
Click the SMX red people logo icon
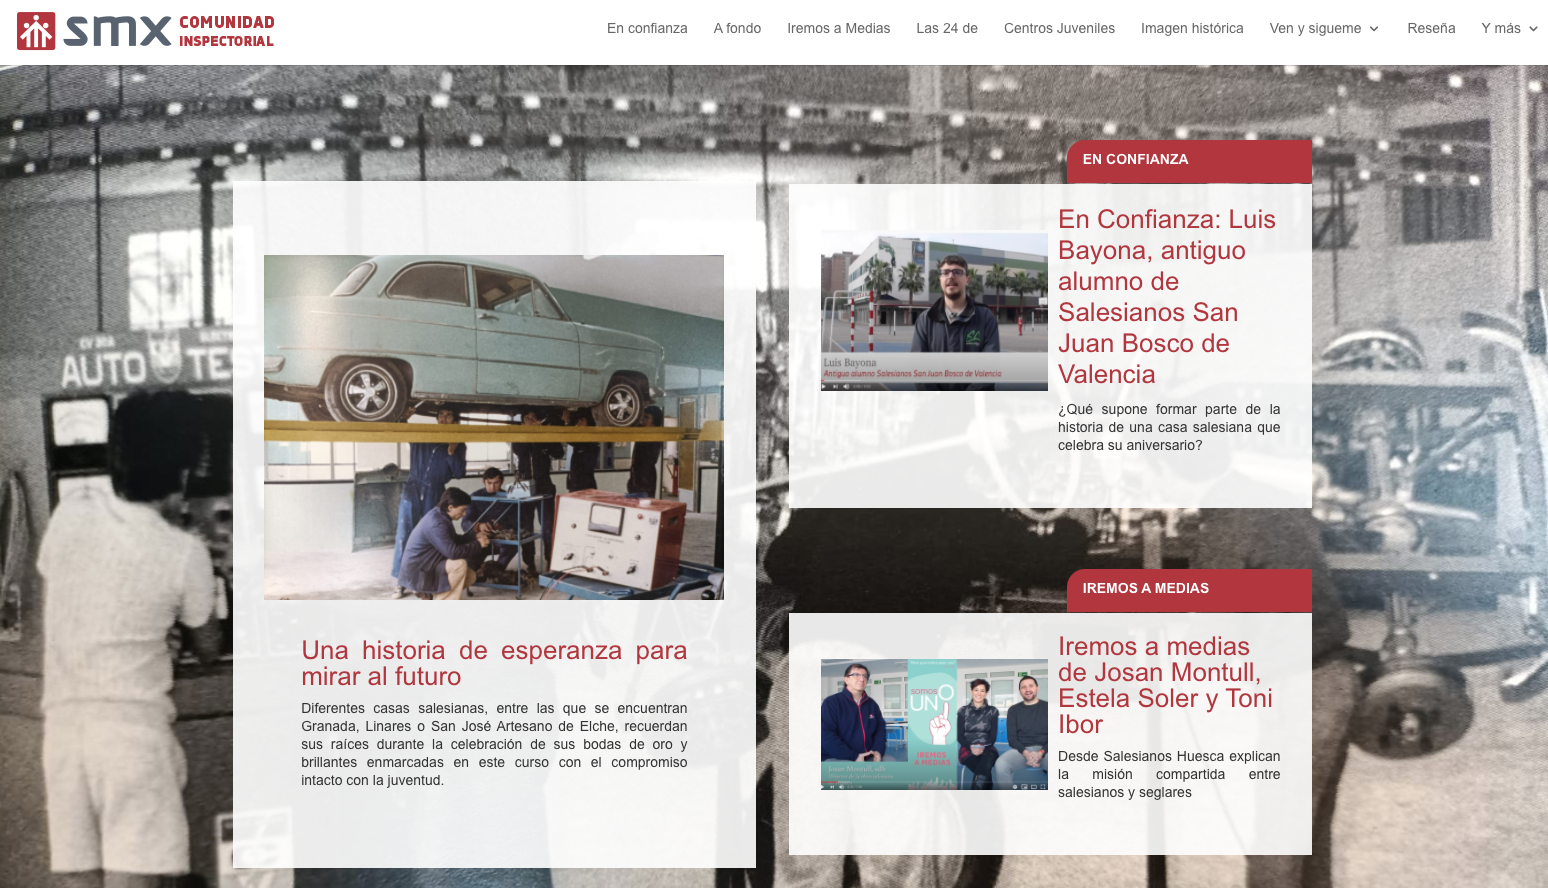[36, 31]
